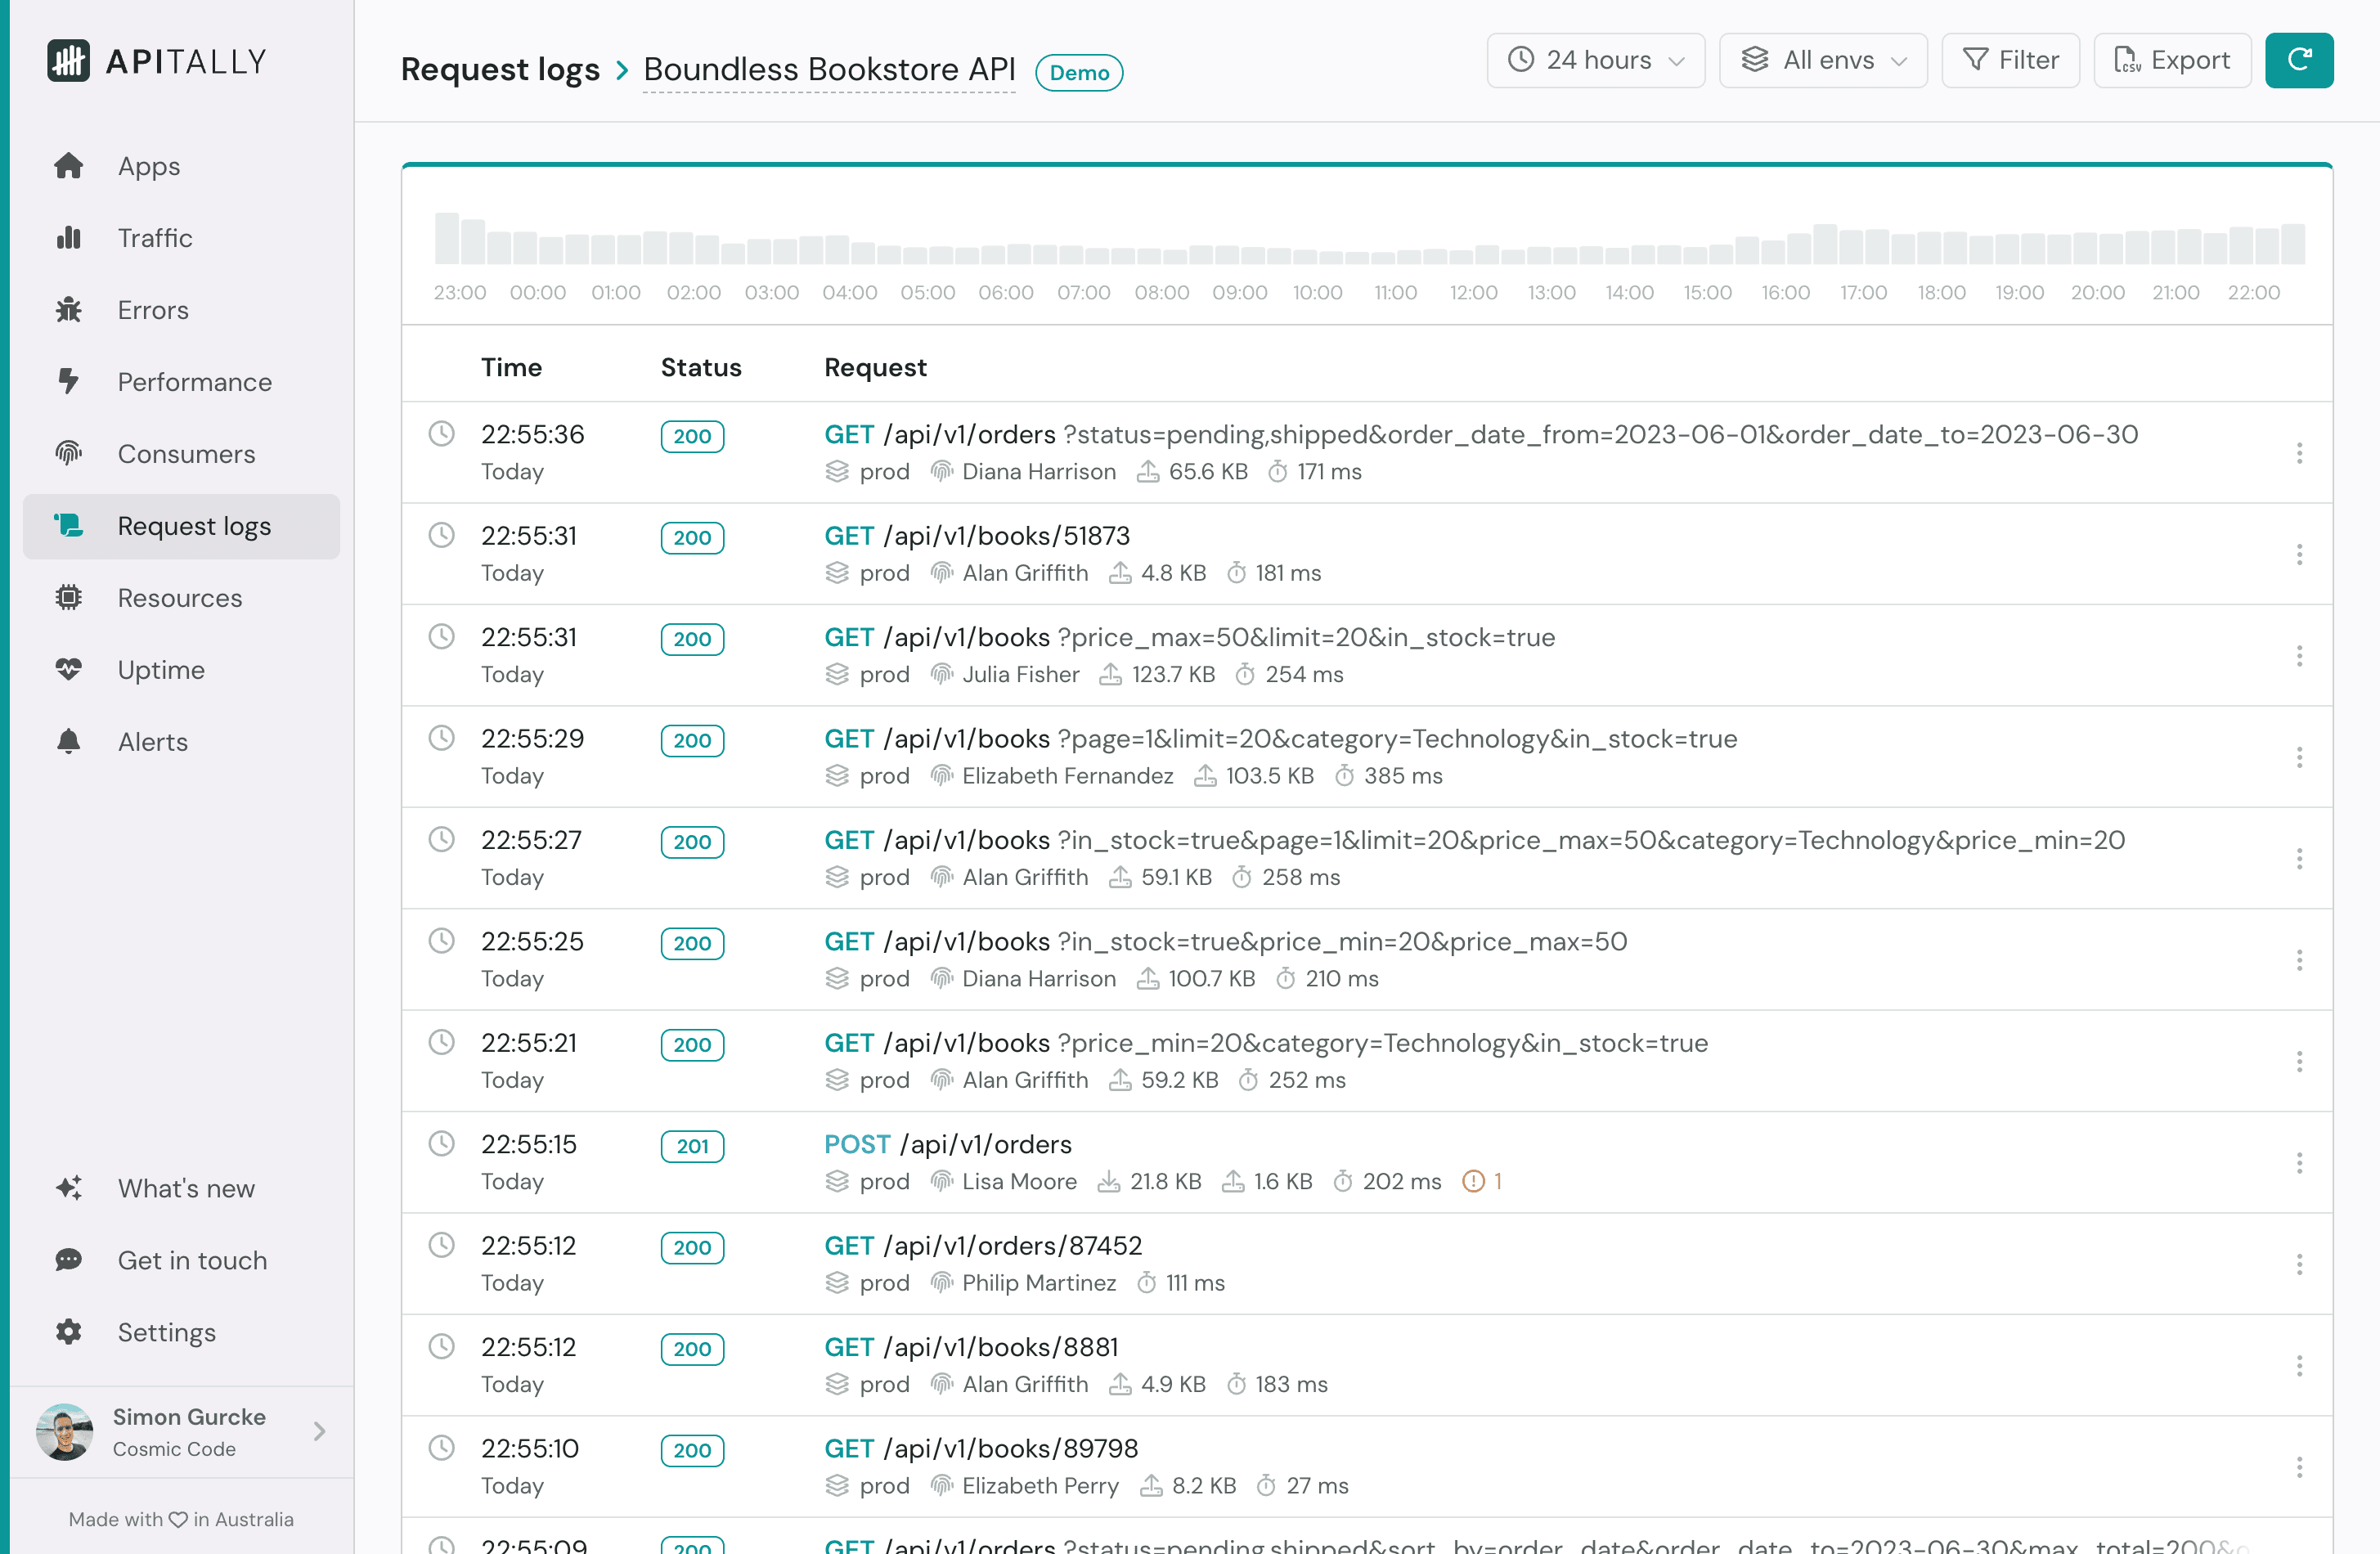Expand the All envs environment dropdown

[1822, 60]
